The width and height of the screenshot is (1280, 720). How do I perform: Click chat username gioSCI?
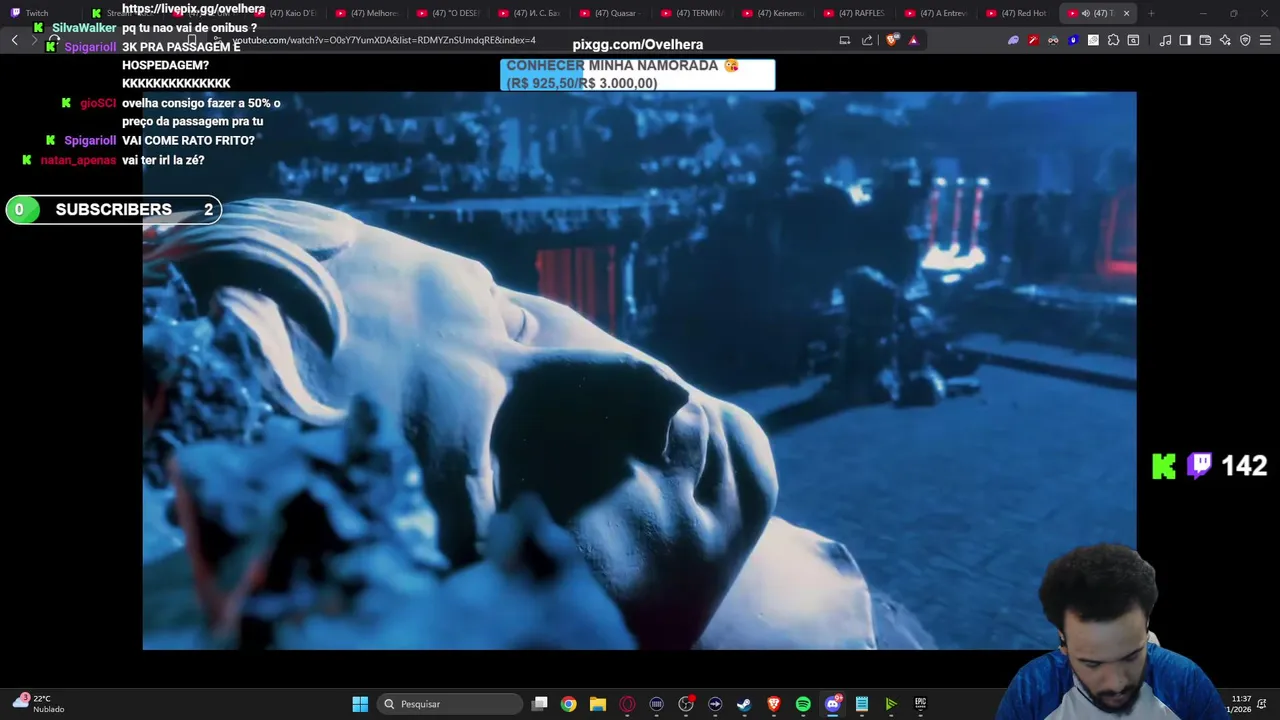point(98,103)
